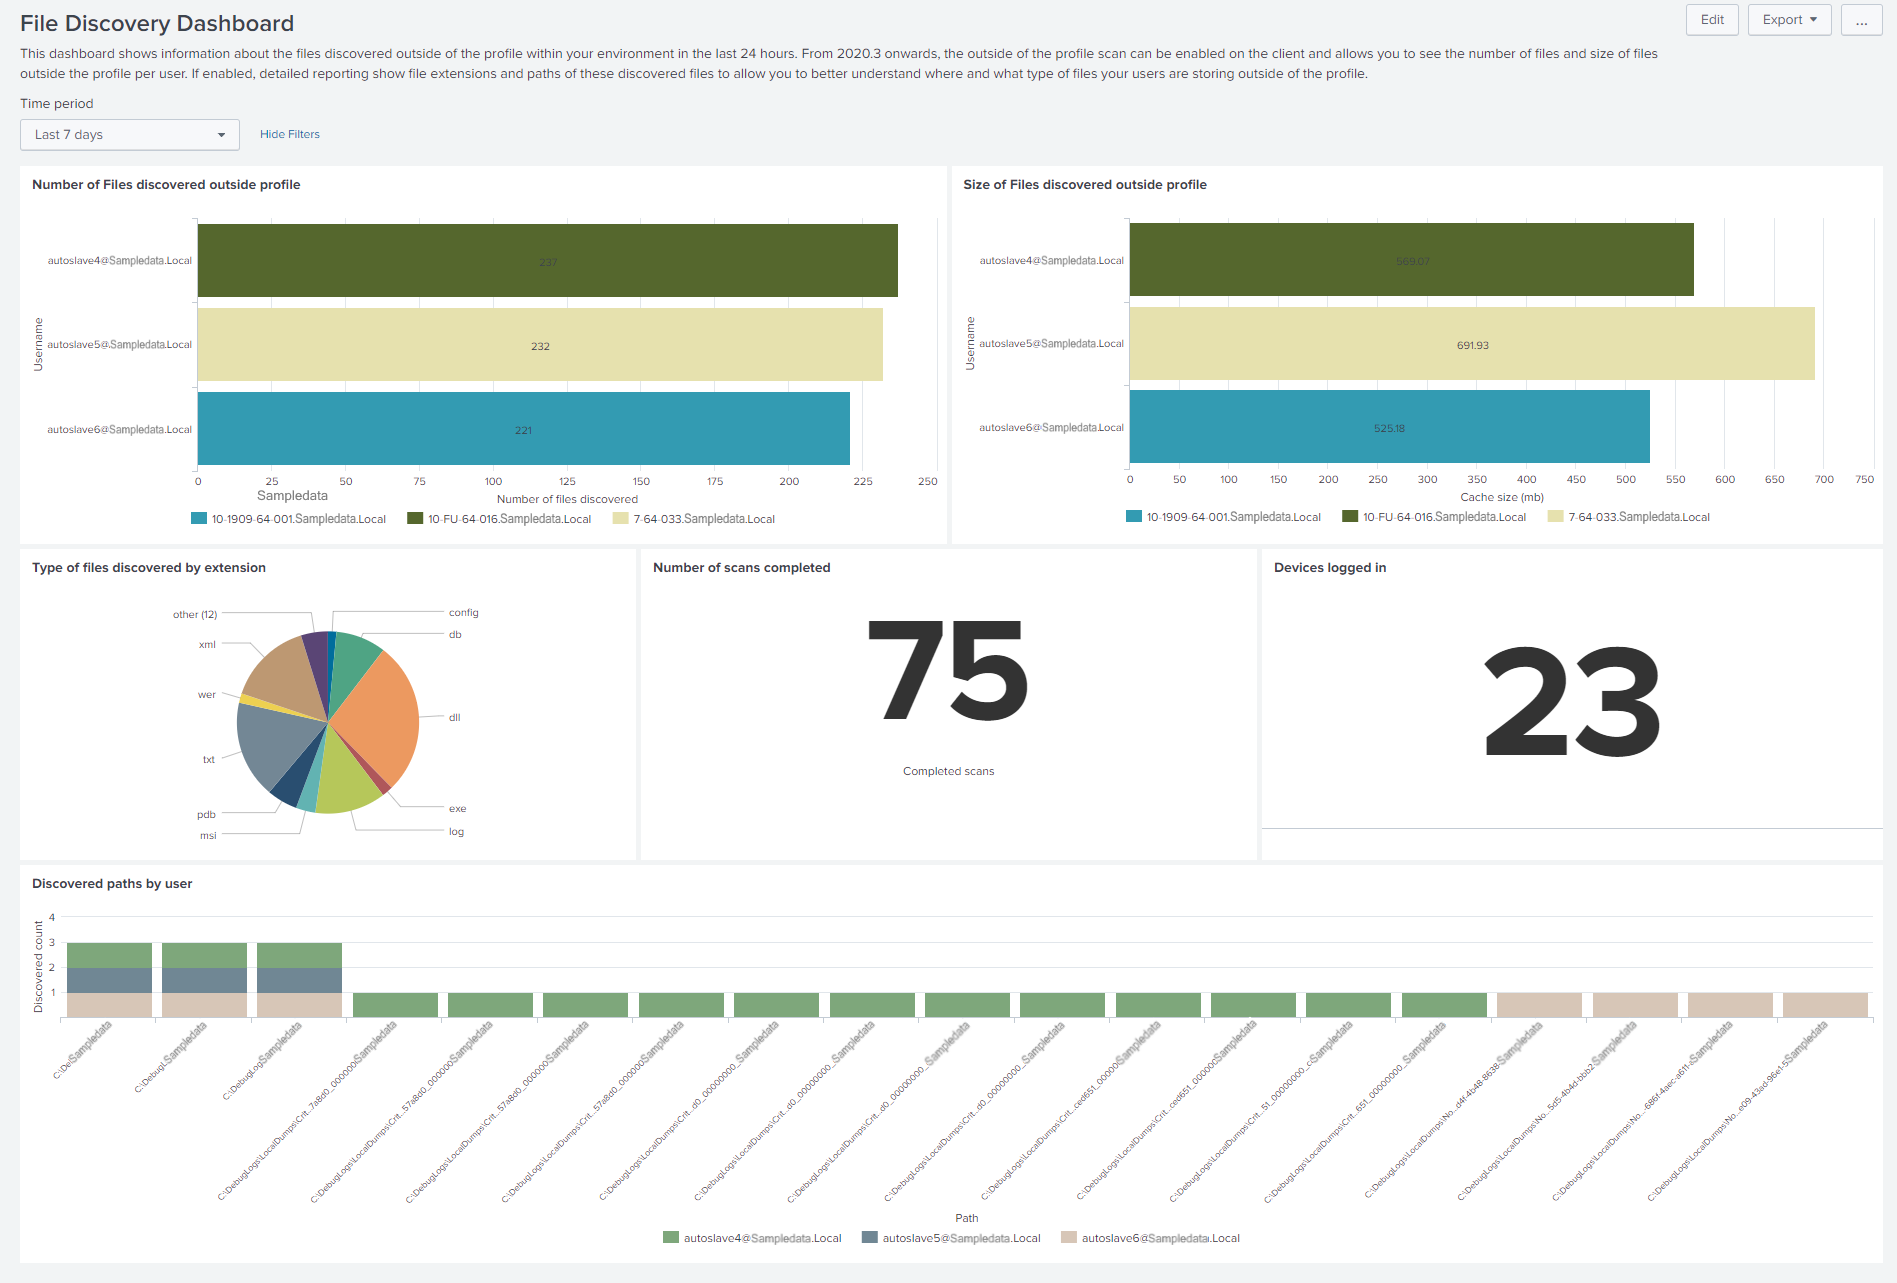Click the 7-64-033 legend swatch in Size of Files chart
Viewport: 1897px width, 1283px height.
pyautogui.click(x=1555, y=517)
